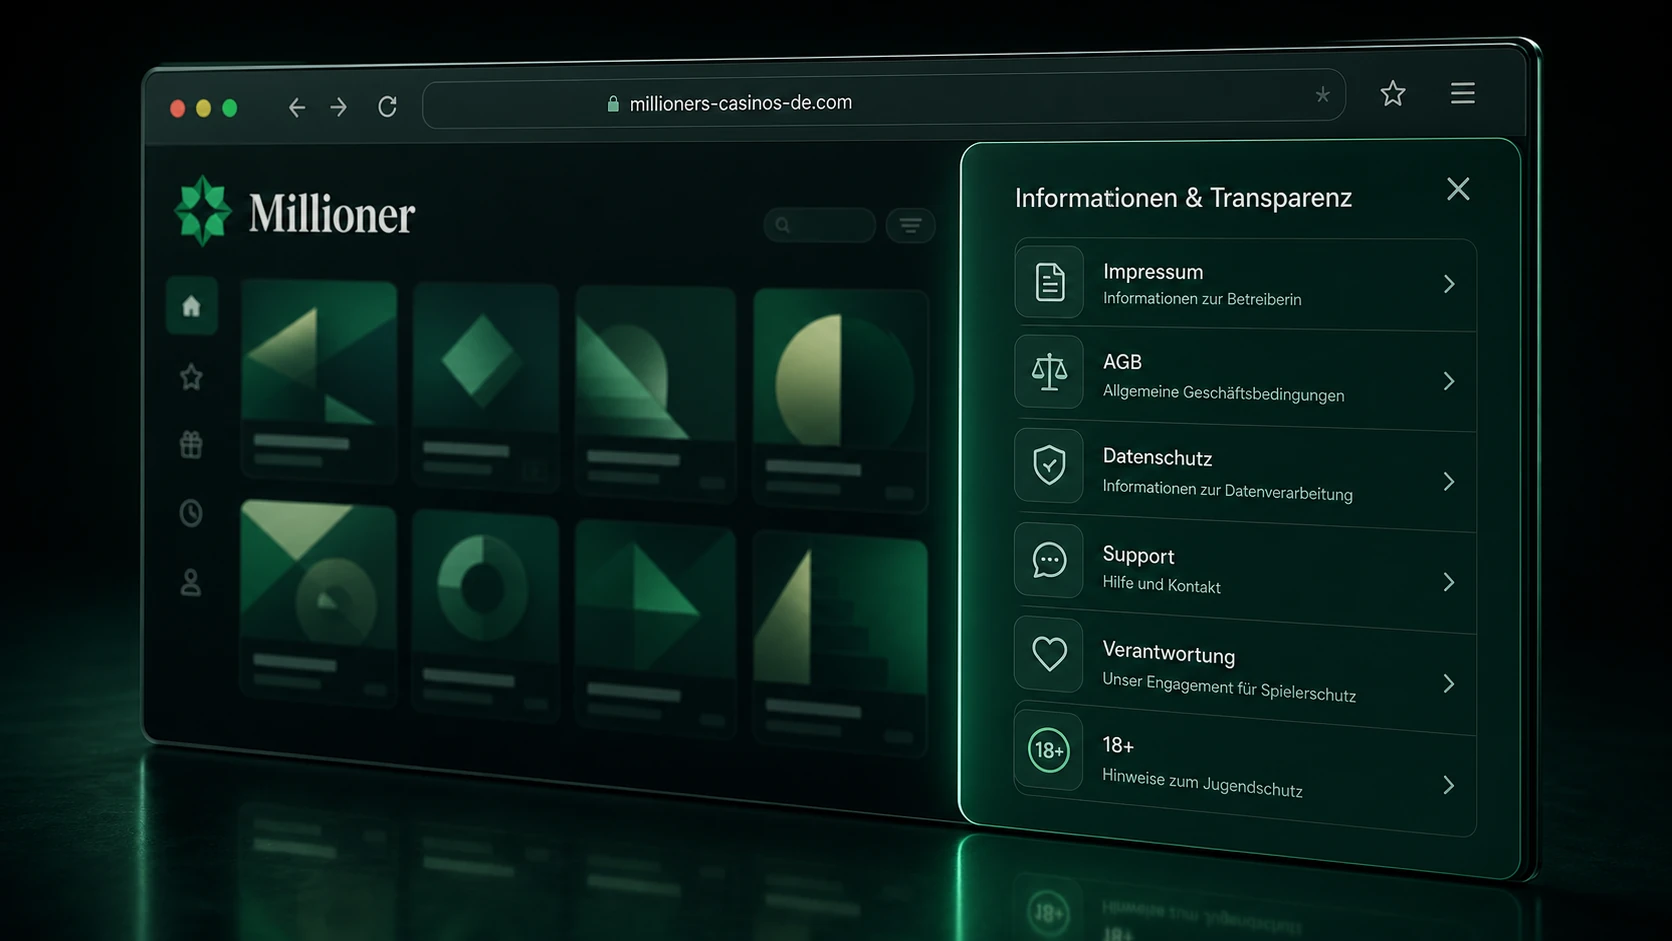Expand the Impressum chevron
The width and height of the screenshot is (1672, 941).
click(1449, 284)
